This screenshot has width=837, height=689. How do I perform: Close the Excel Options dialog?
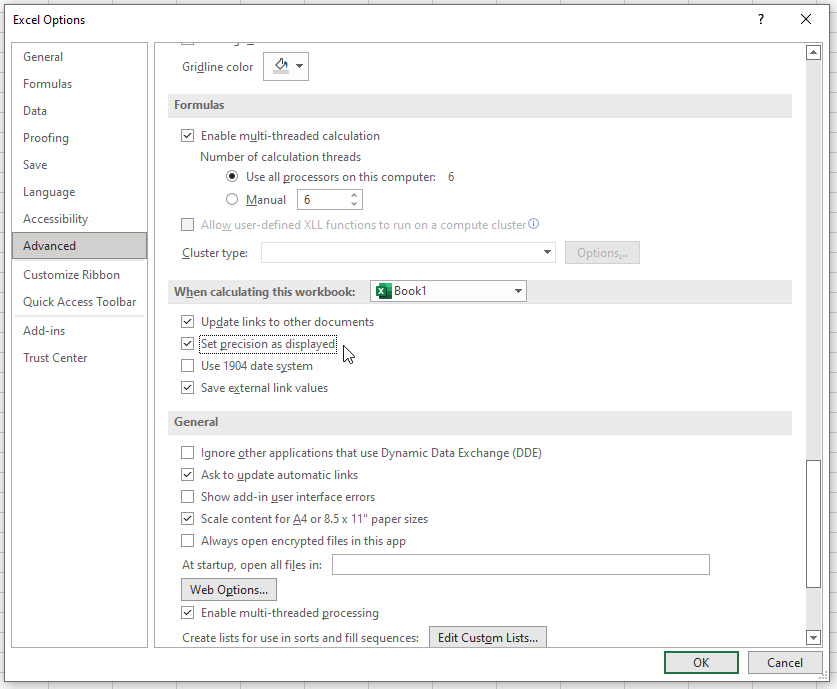pyautogui.click(x=806, y=20)
